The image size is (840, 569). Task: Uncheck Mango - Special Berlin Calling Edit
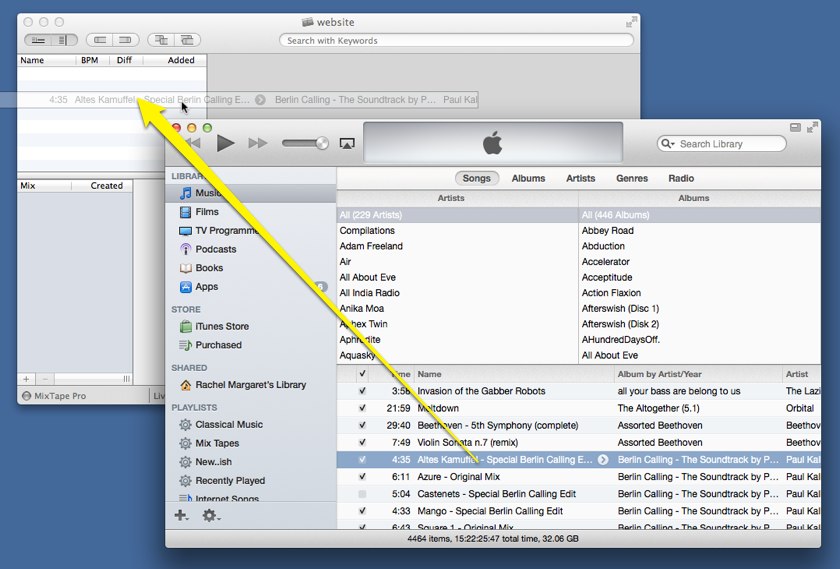pyautogui.click(x=363, y=511)
